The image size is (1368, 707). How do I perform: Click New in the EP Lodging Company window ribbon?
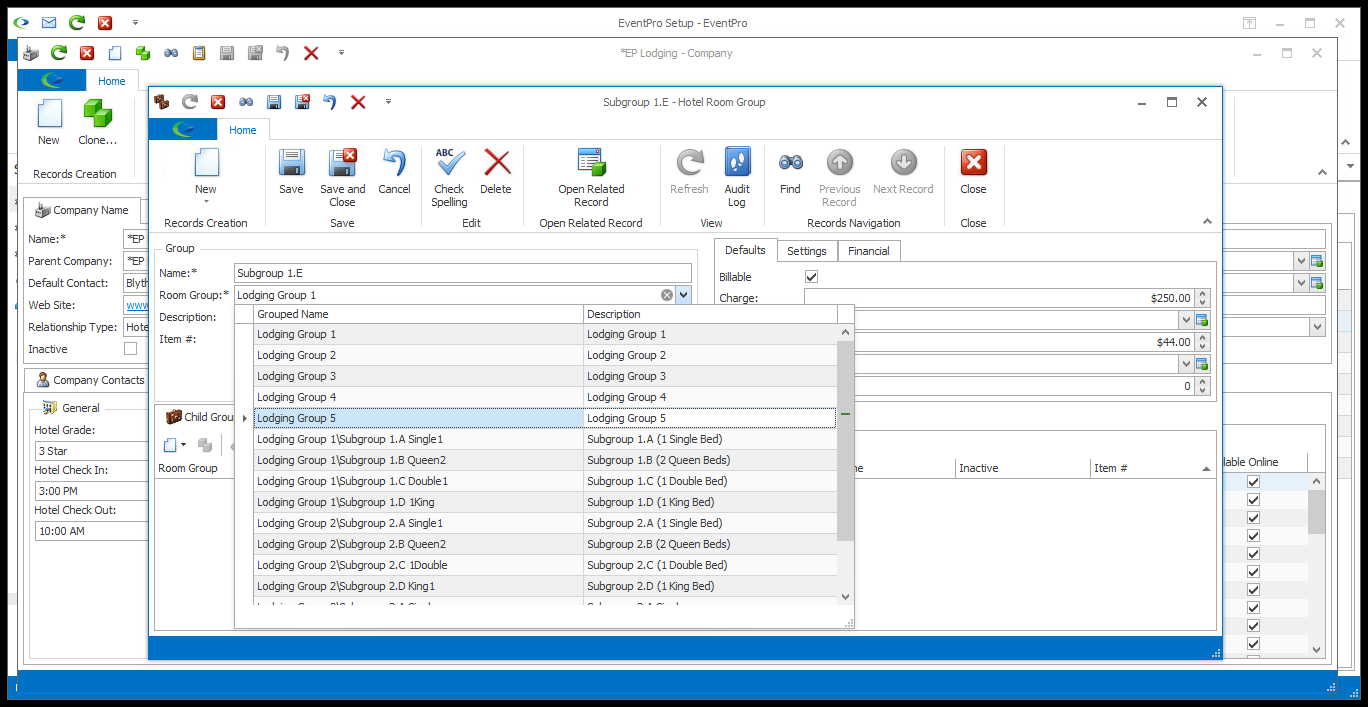[49, 123]
